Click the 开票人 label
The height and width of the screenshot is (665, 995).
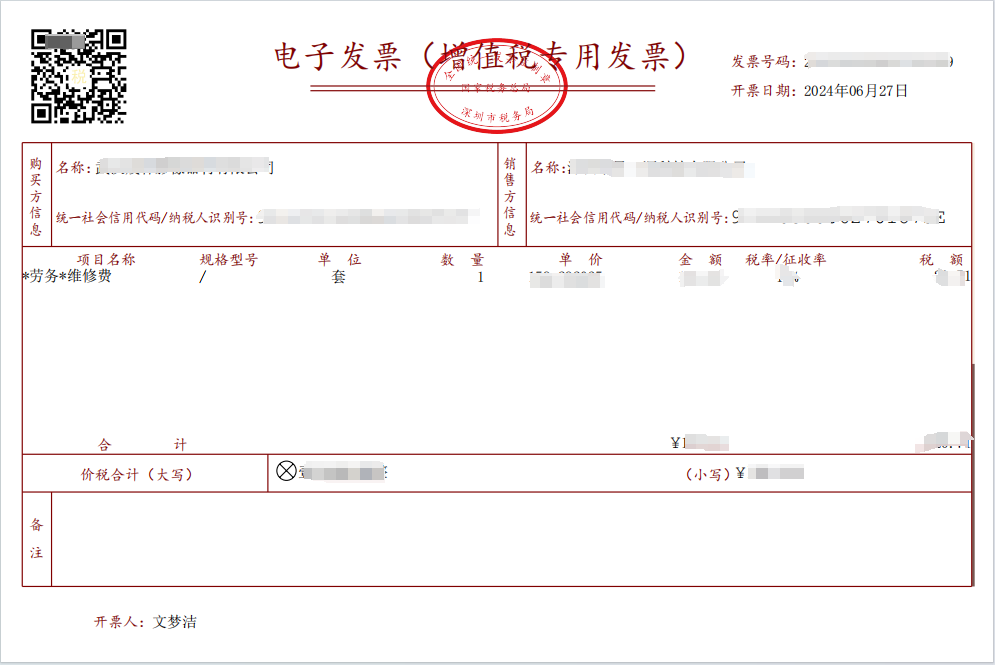click(121, 622)
